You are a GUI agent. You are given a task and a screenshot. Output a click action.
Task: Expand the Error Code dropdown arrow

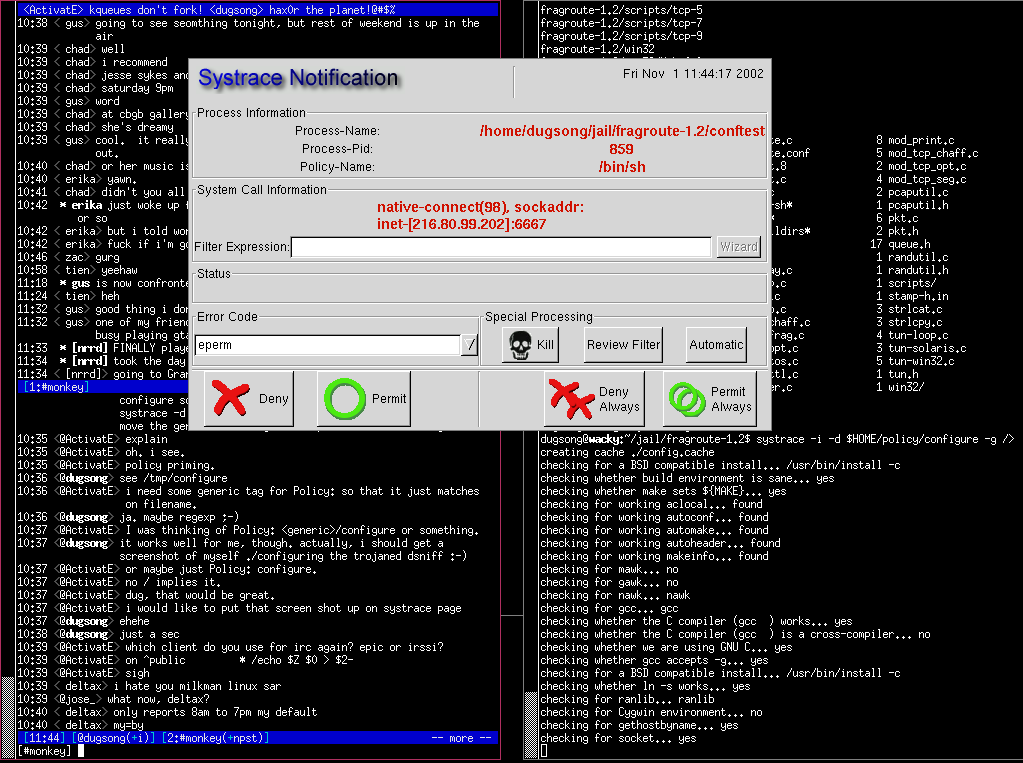469,345
